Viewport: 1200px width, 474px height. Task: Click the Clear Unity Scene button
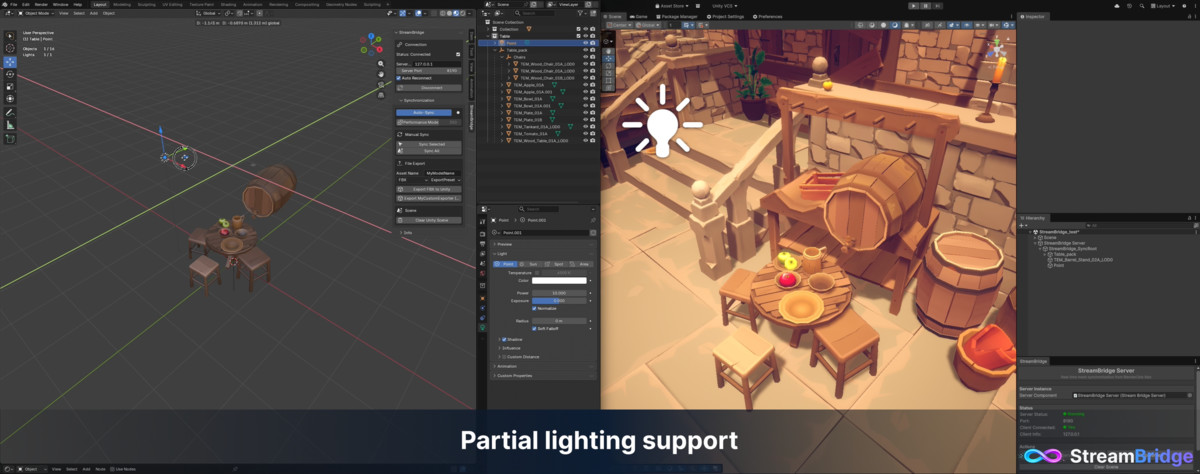coord(429,220)
